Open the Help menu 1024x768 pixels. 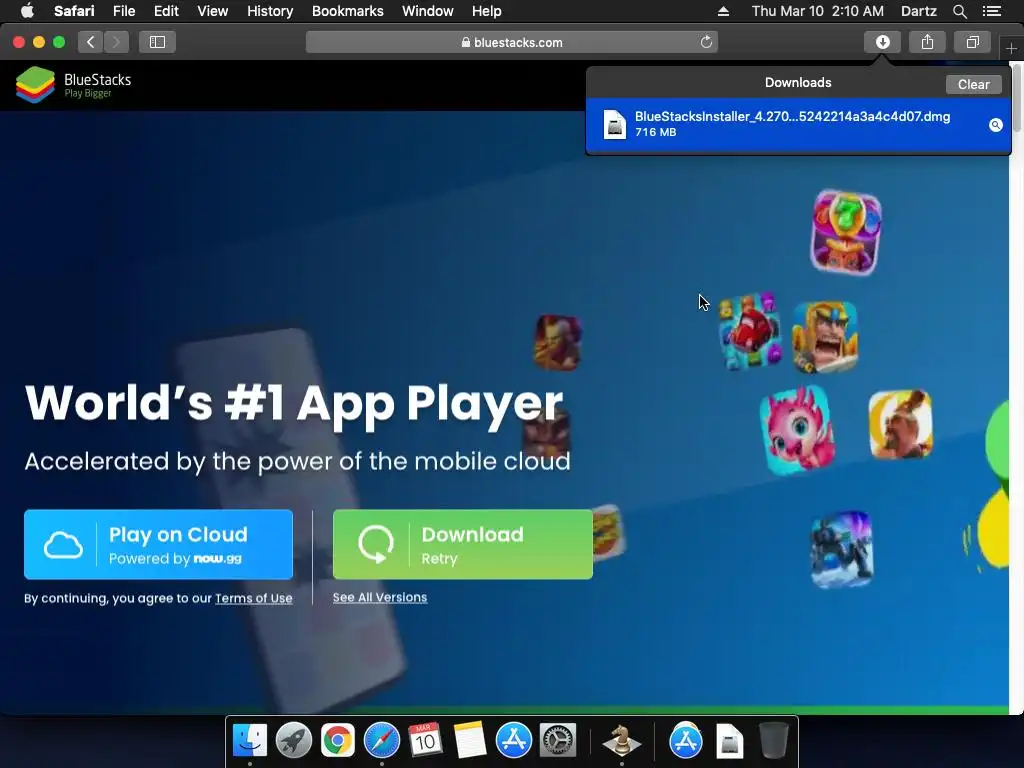pyautogui.click(x=487, y=10)
